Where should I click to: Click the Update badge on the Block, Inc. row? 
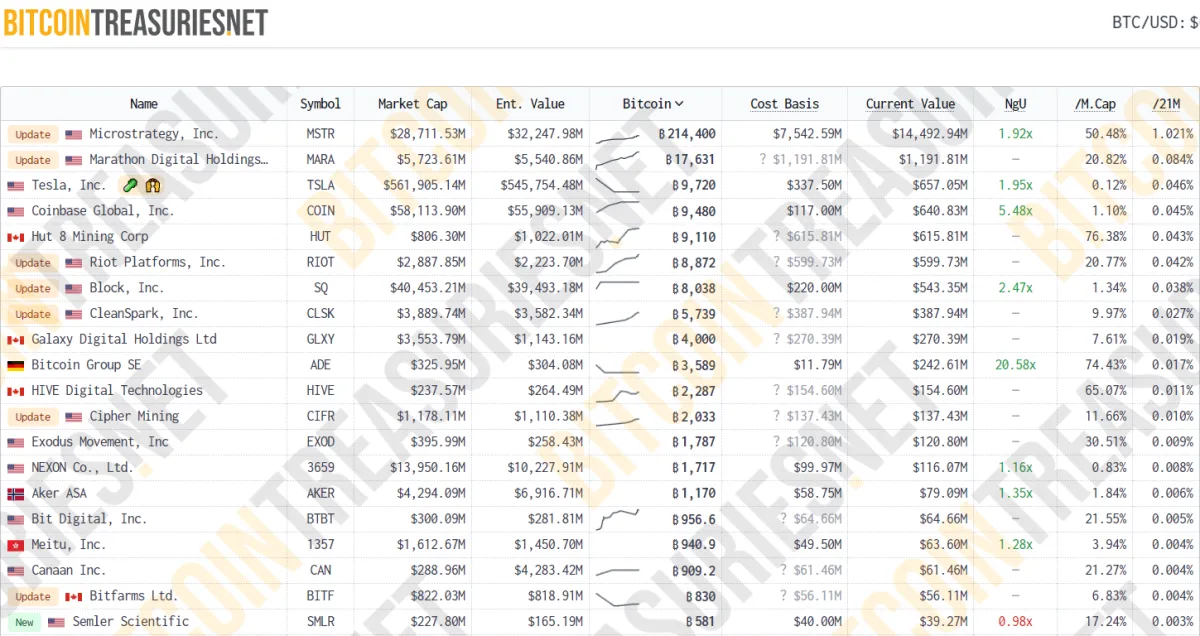(x=33, y=288)
